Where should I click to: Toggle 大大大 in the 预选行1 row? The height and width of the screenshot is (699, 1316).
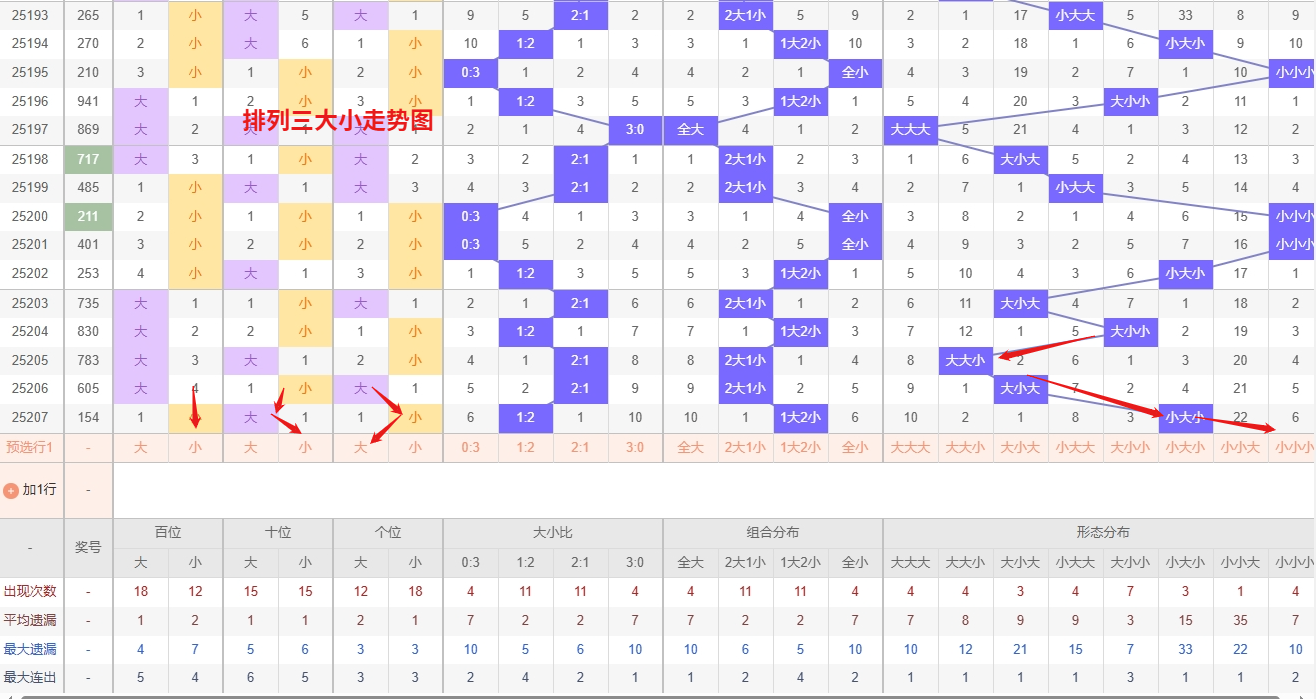(910, 448)
